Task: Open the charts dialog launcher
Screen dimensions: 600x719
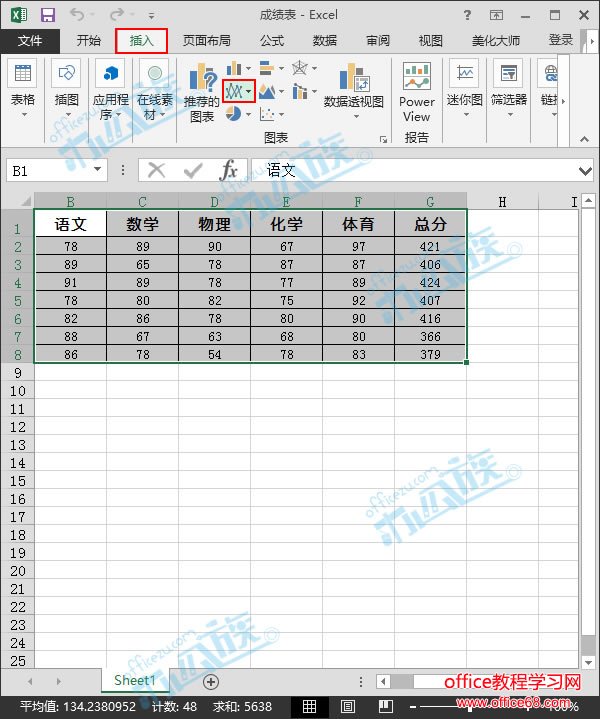Action: pyautogui.click(x=383, y=139)
